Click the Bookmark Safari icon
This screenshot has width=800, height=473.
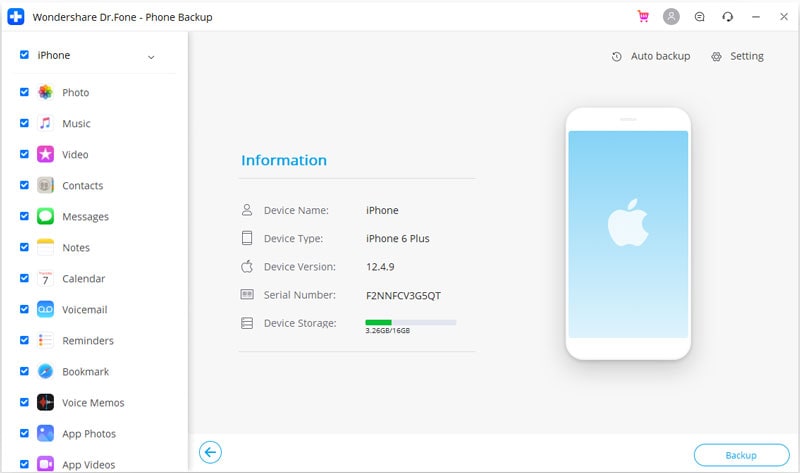[x=45, y=372]
